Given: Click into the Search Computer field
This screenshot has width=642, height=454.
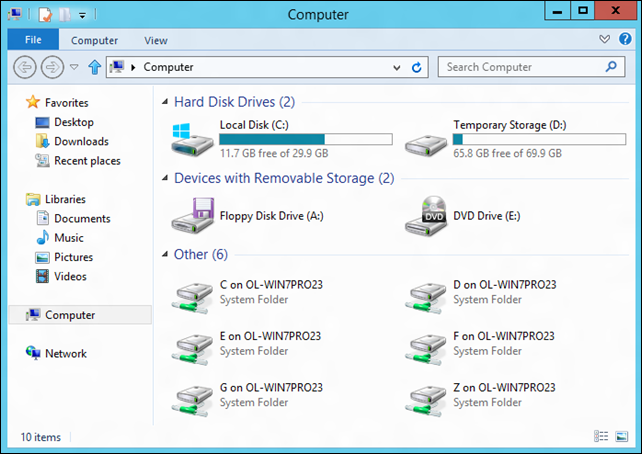Looking at the screenshot, I should pyautogui.click(x=520, y=67).
